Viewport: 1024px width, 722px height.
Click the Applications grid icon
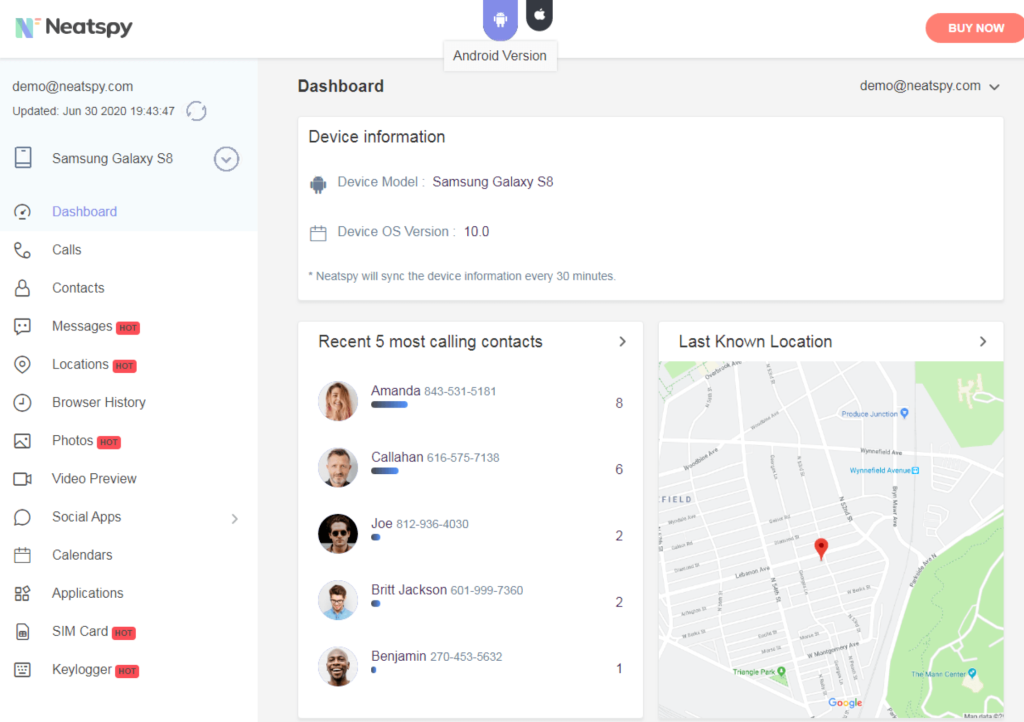[x=22, y=593]
